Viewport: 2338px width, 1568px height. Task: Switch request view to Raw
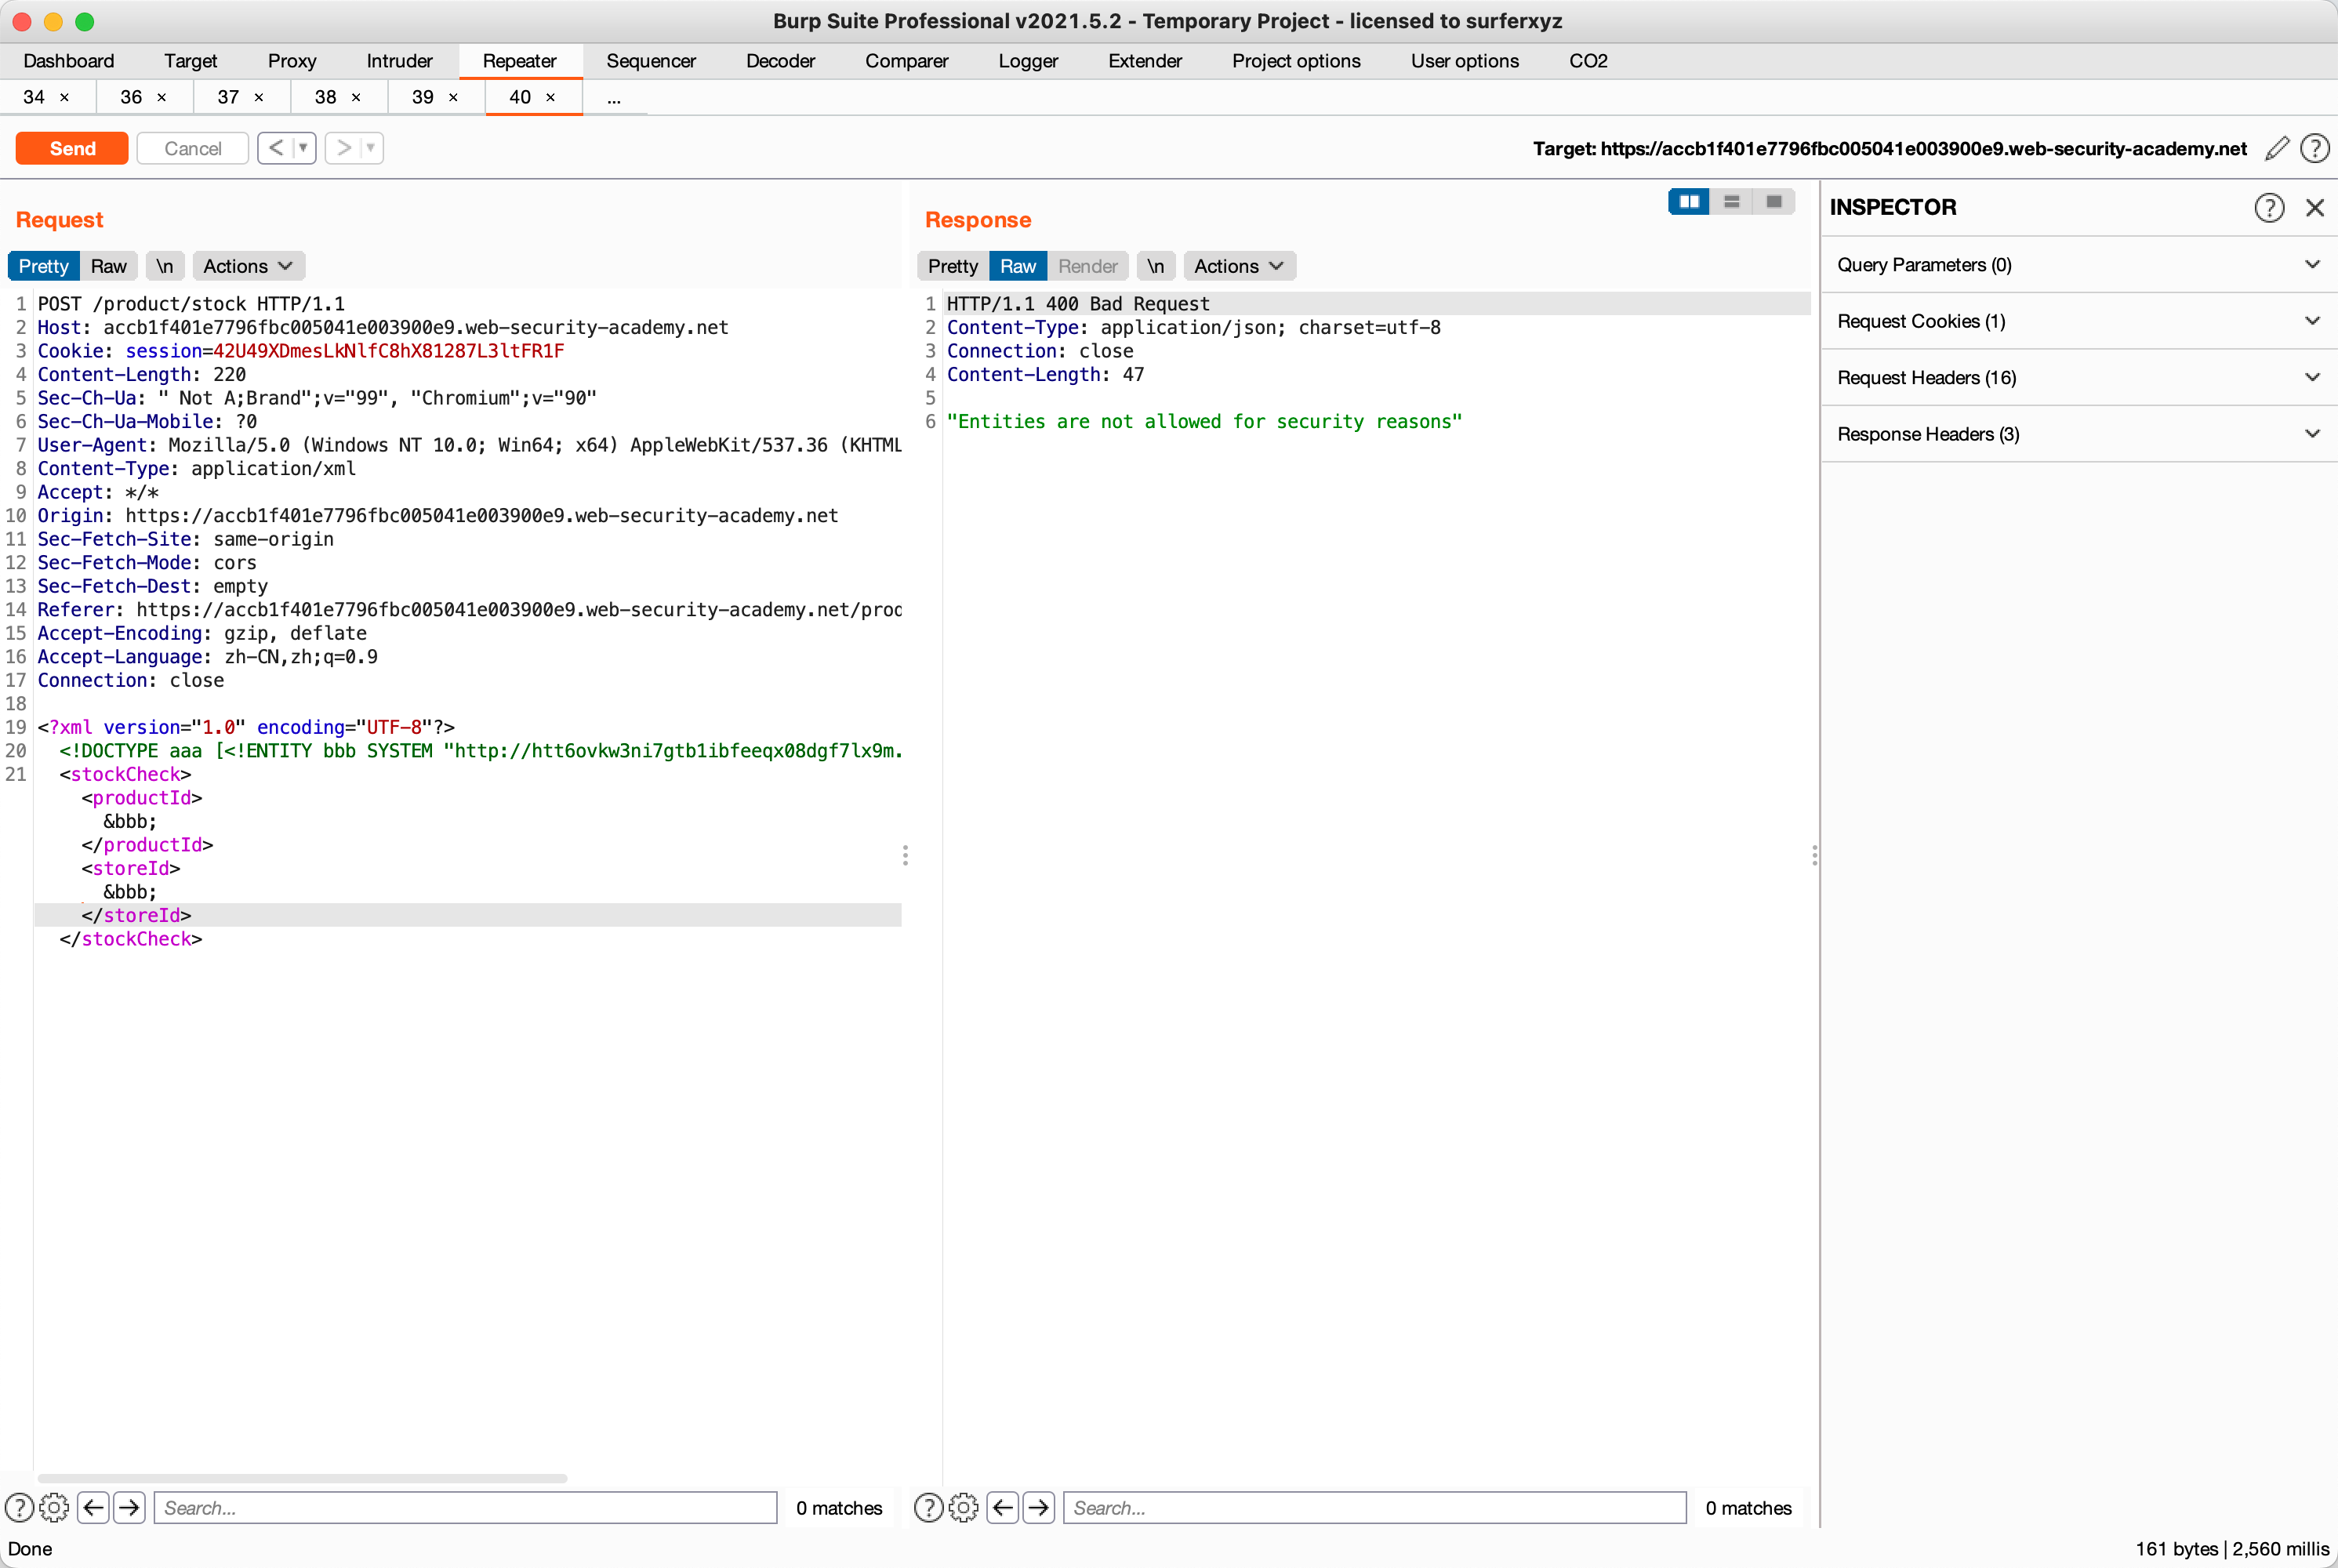click(x=109, y=266)
